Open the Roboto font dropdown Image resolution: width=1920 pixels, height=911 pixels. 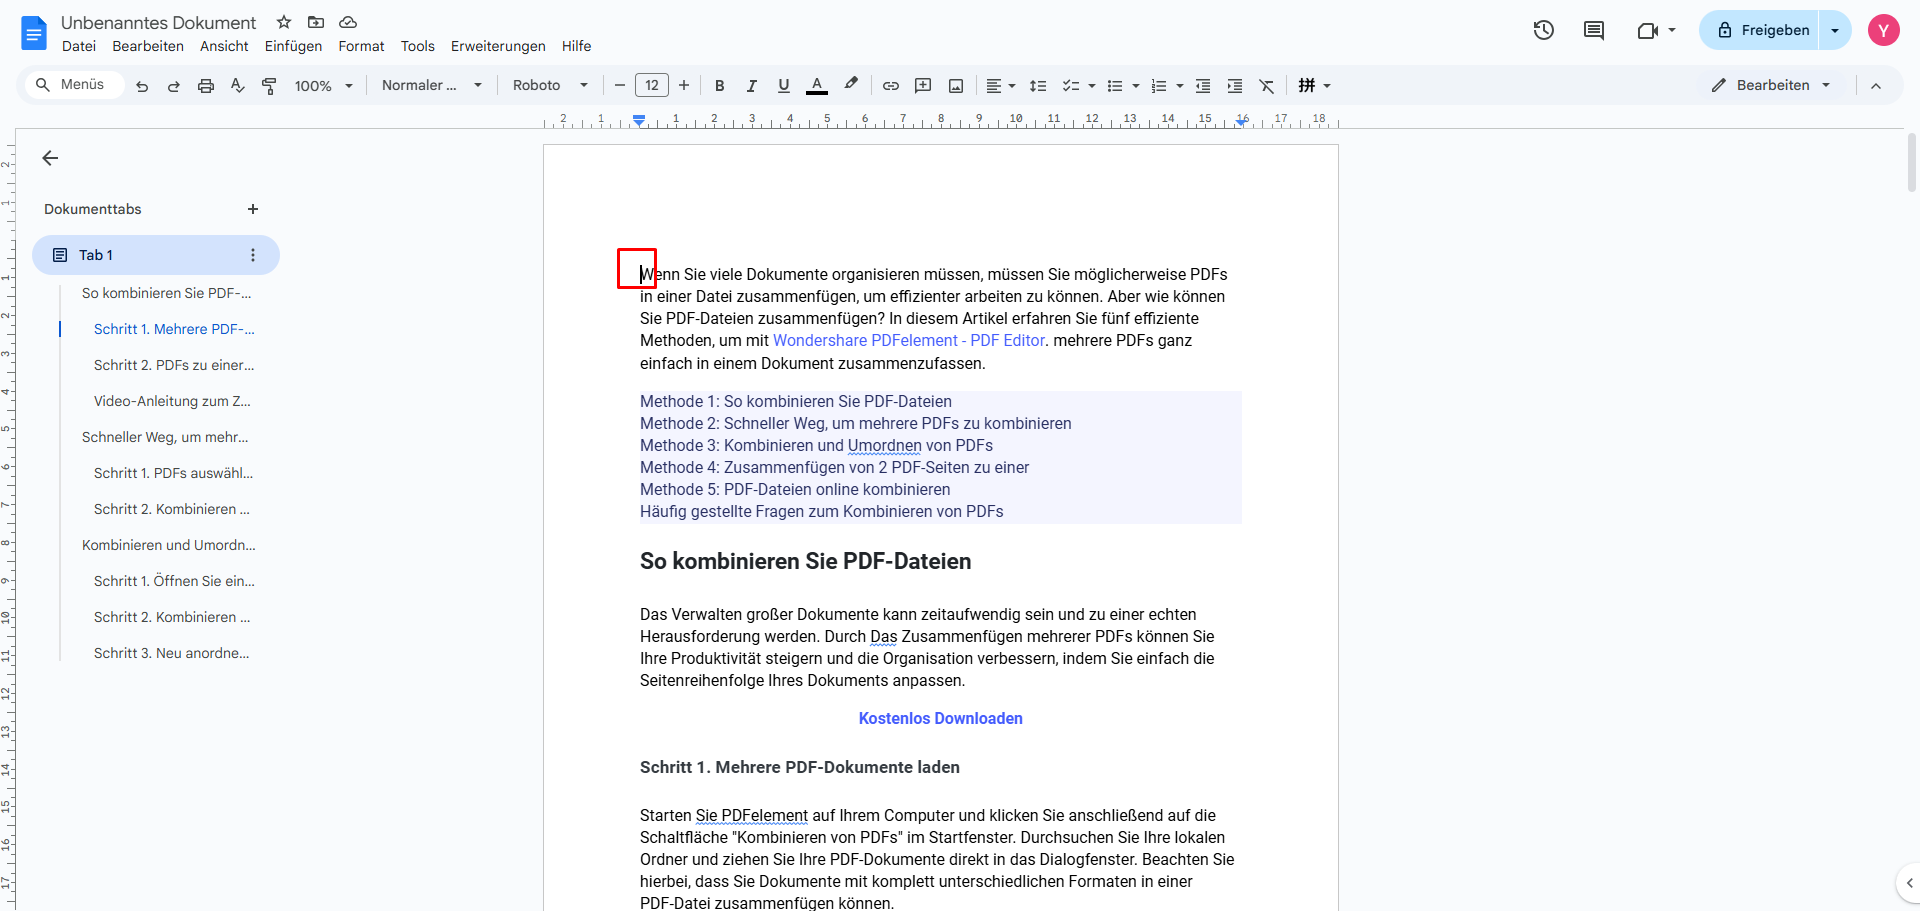click(x=550, y=86)
